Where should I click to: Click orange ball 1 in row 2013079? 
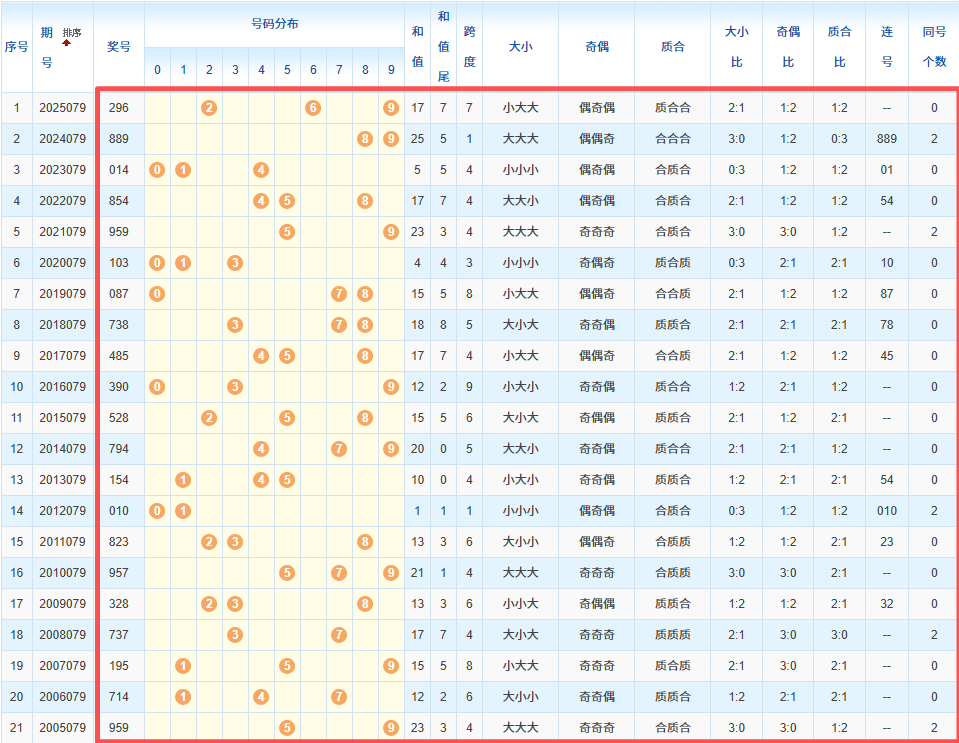pyautogui.click(x=183, y=480)
